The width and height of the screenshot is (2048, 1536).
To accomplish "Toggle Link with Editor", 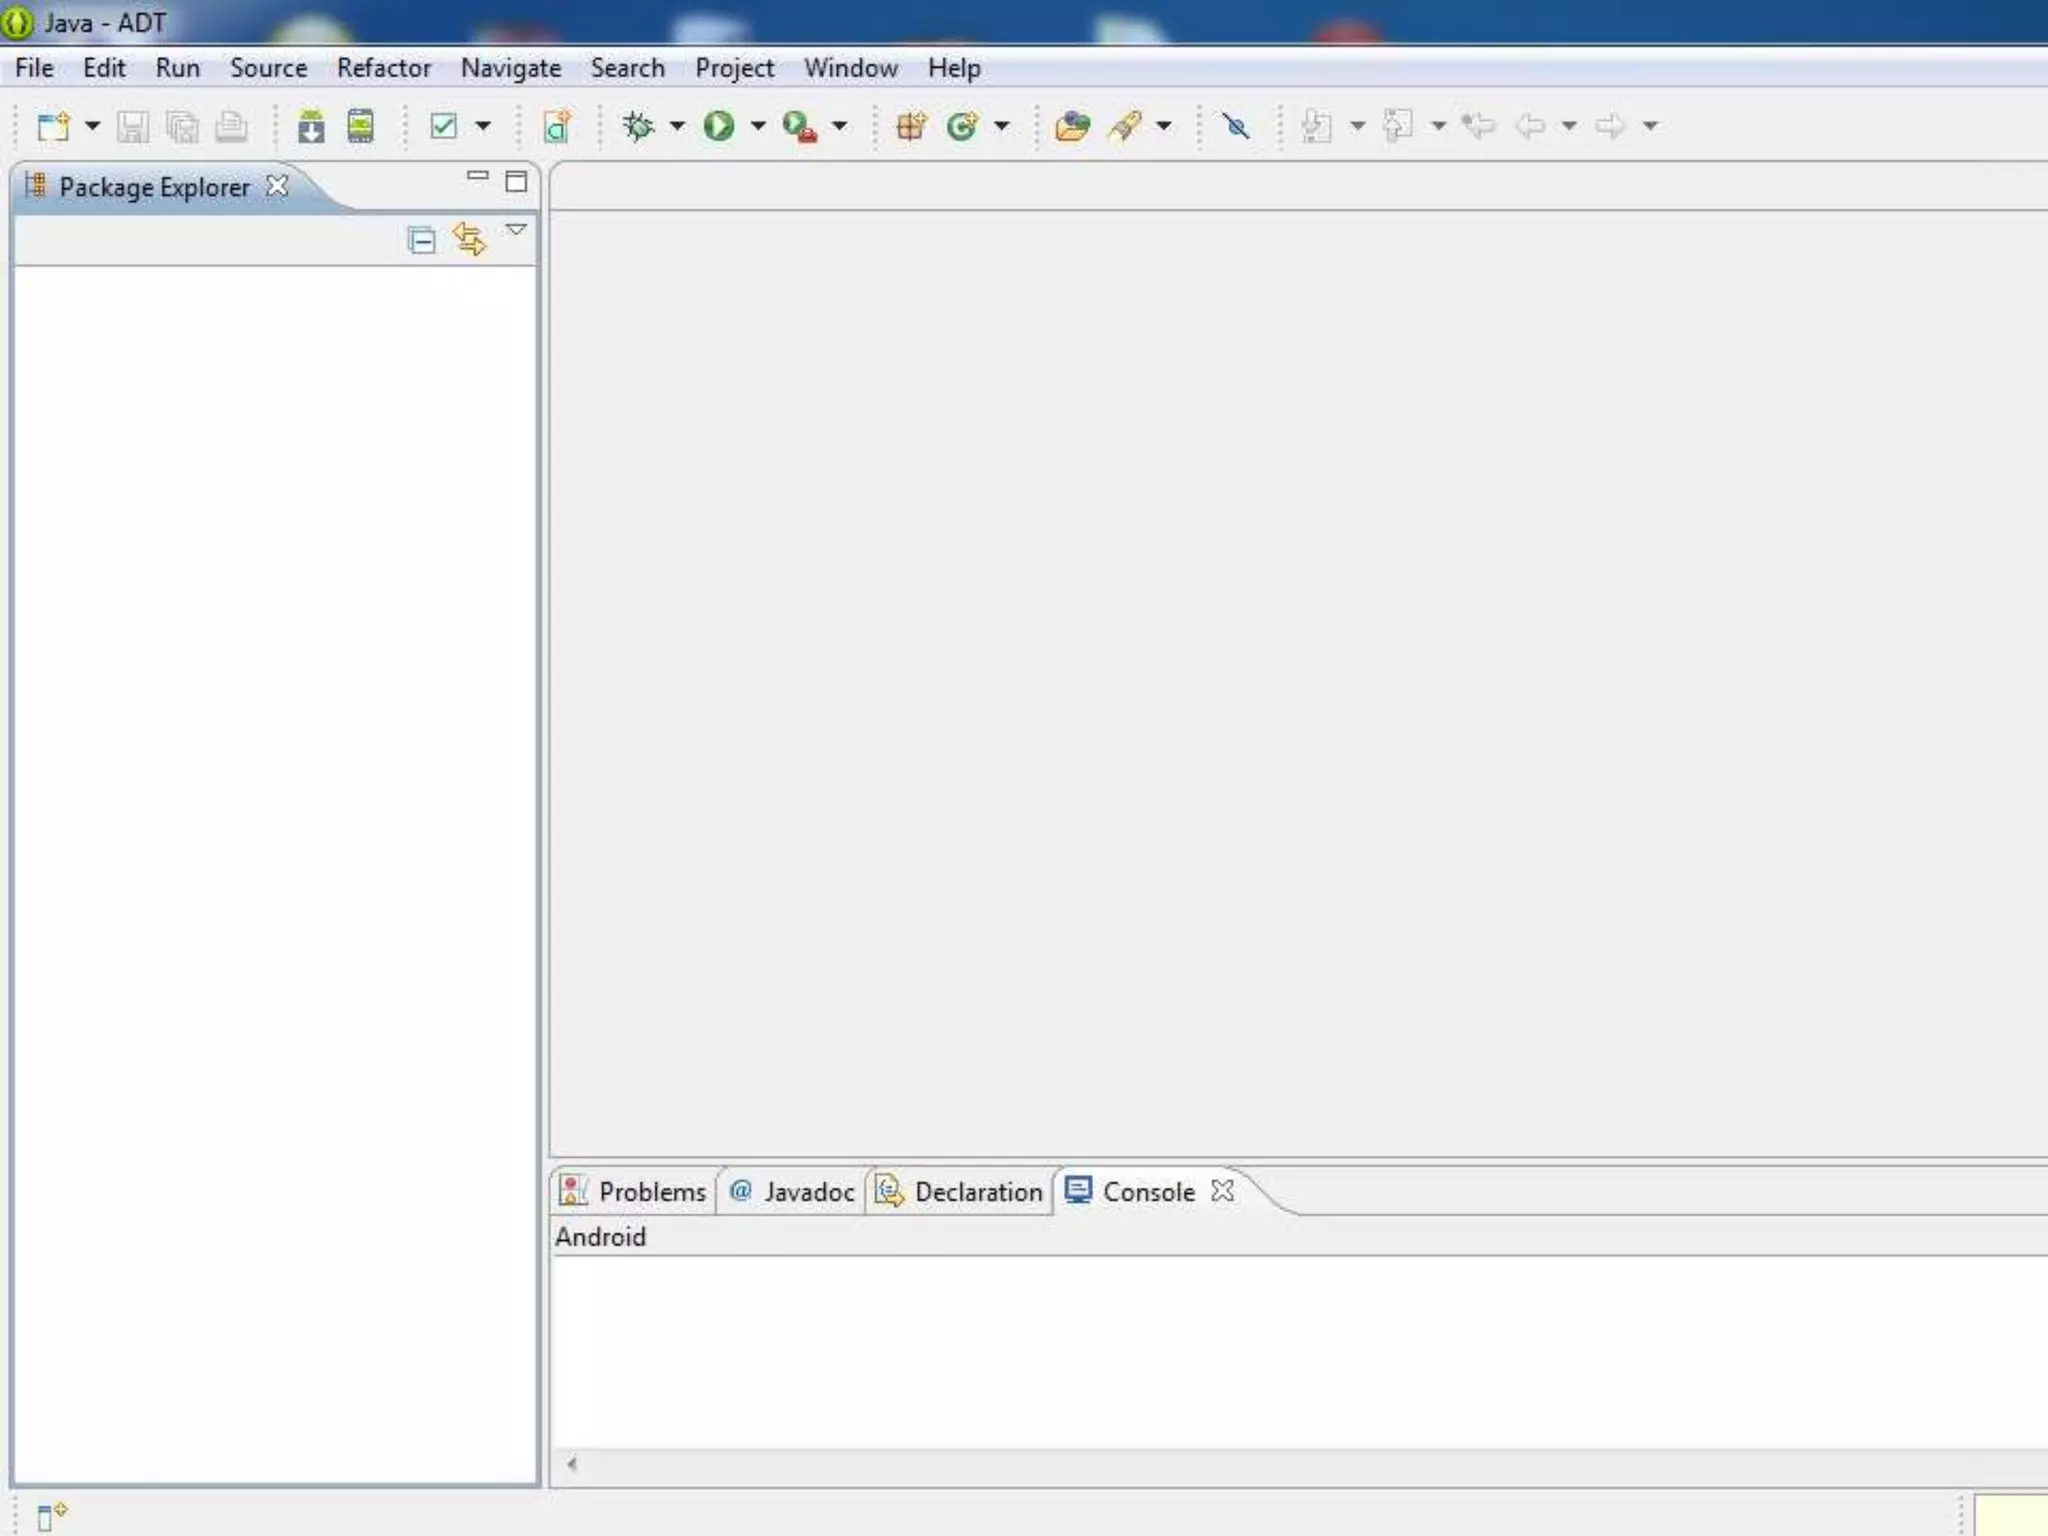I will (469, 240).
